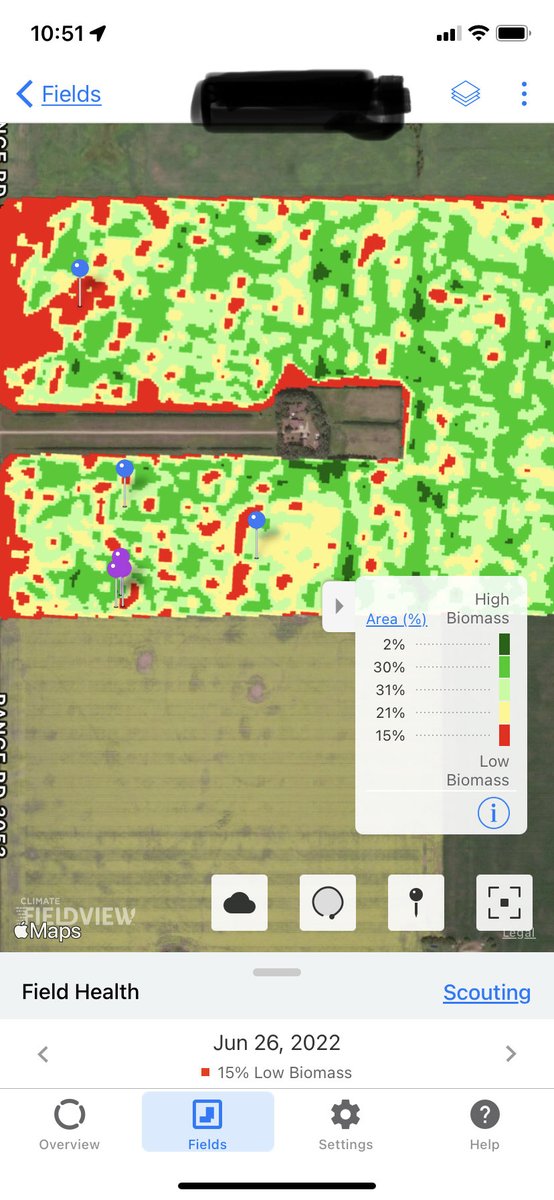Drop a scouting pin with pin tool
Screen dimensions: 554x1200
416,903
